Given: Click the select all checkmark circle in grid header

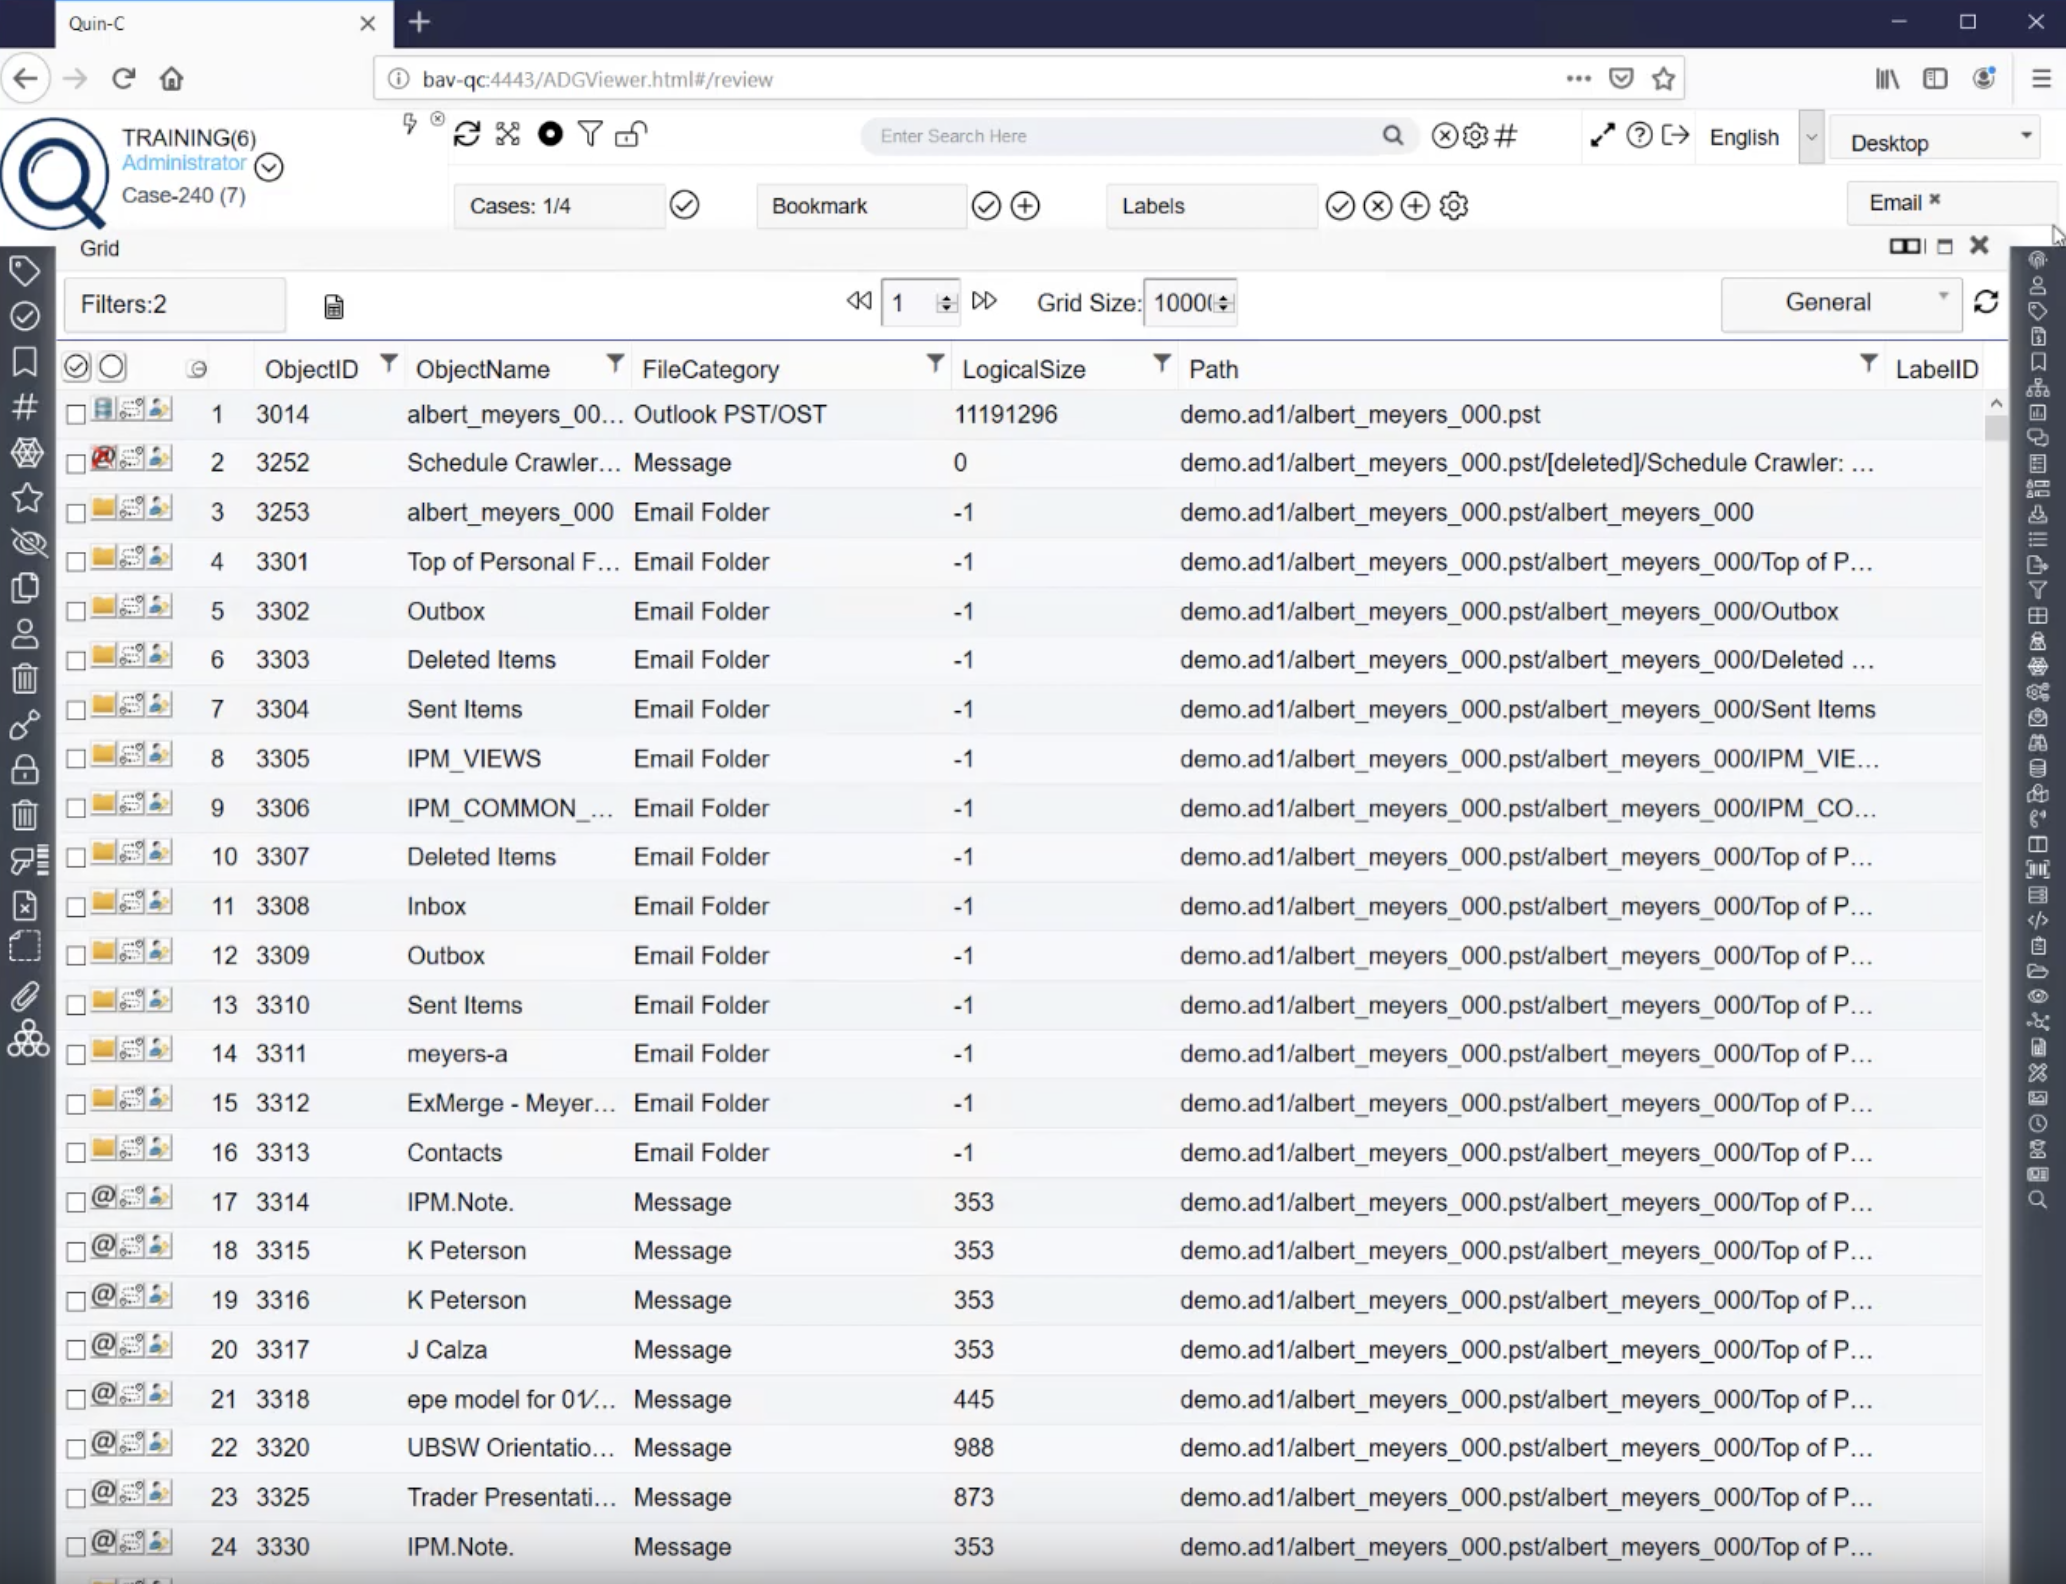Looking at the screenshot, I should pos(77,367).
